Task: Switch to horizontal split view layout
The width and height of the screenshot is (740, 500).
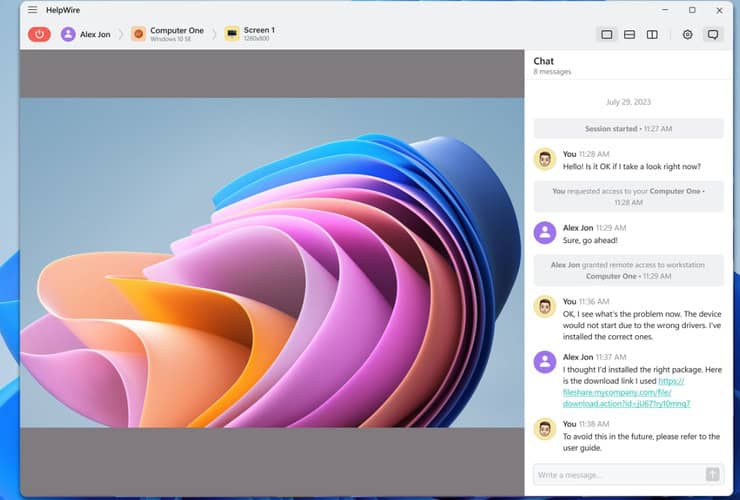Action: pos(629,34)
